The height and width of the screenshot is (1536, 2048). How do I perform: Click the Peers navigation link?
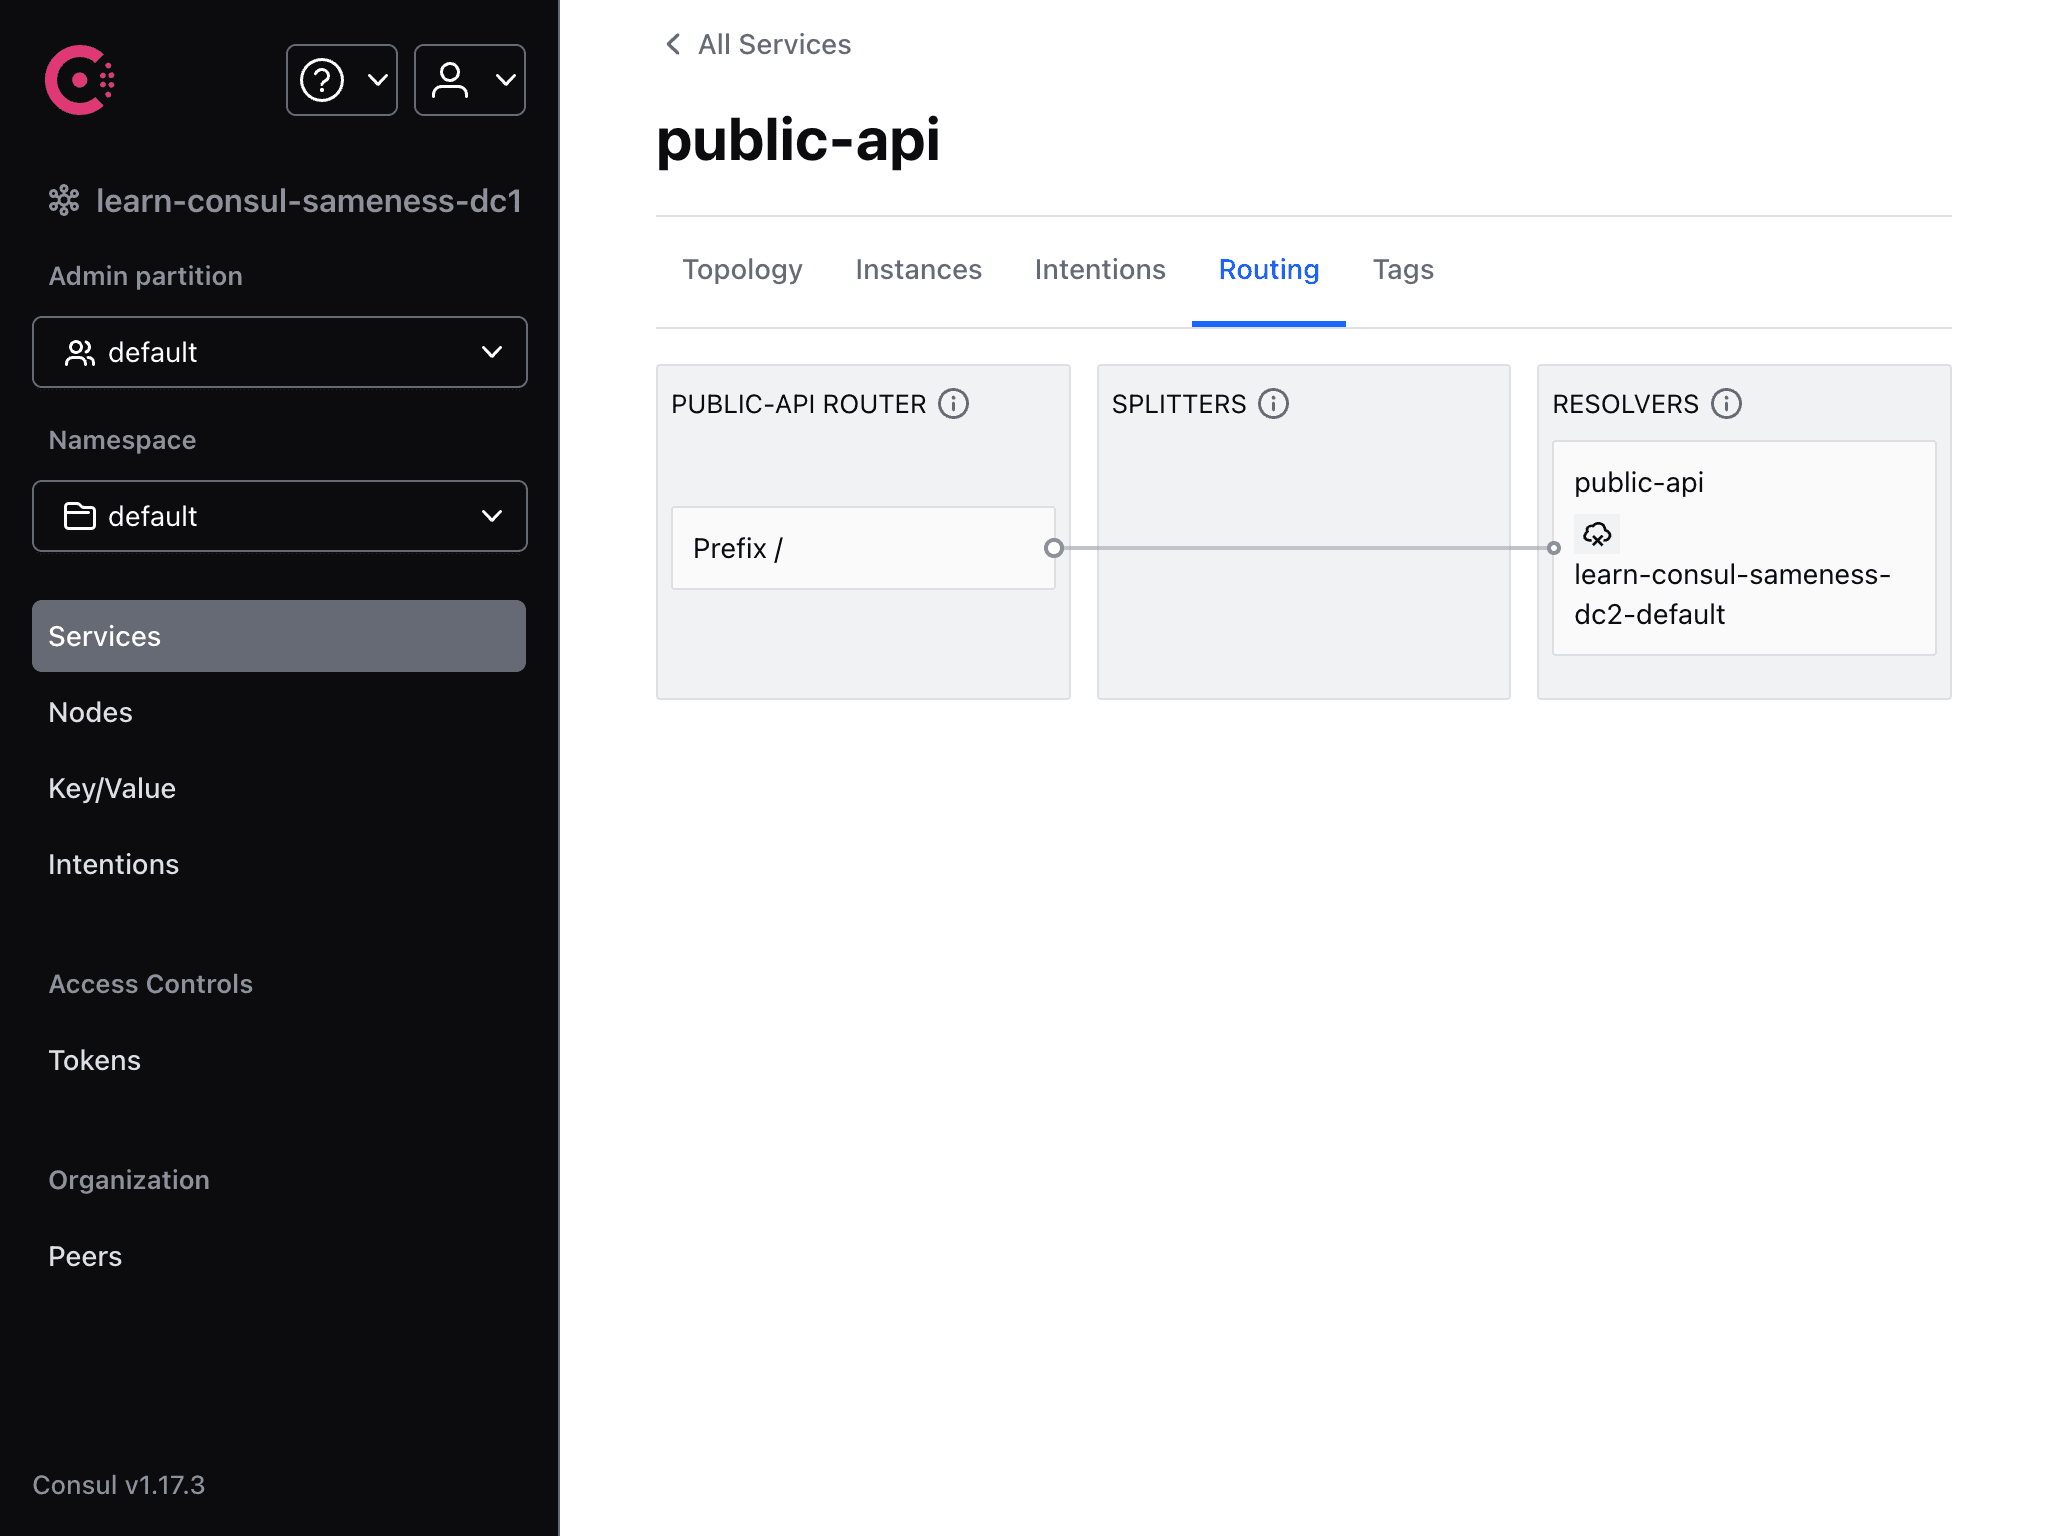tap(84, 1257)
